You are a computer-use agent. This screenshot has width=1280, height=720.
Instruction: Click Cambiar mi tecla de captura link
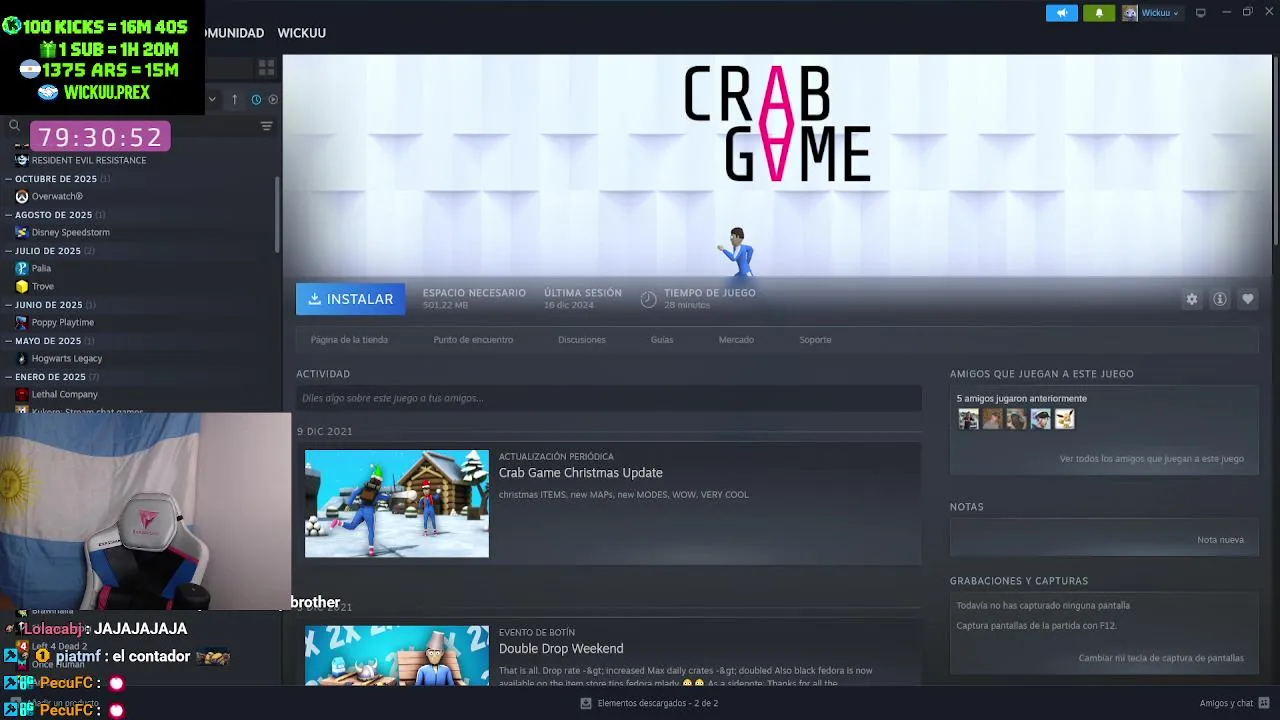tap(1161, 658)
